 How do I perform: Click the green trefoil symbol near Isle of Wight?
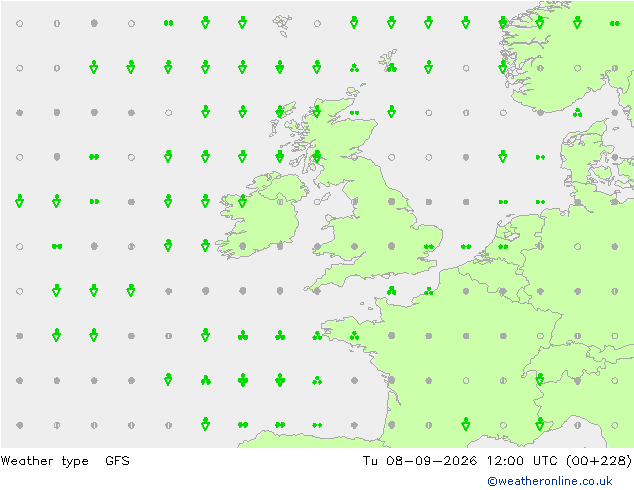point(391,291)
